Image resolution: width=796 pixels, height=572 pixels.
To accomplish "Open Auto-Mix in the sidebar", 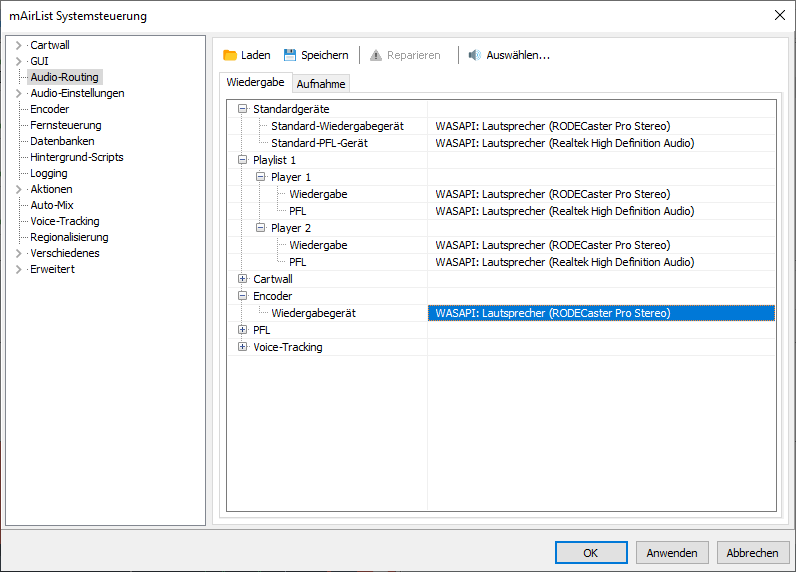I will pos(52,205).
